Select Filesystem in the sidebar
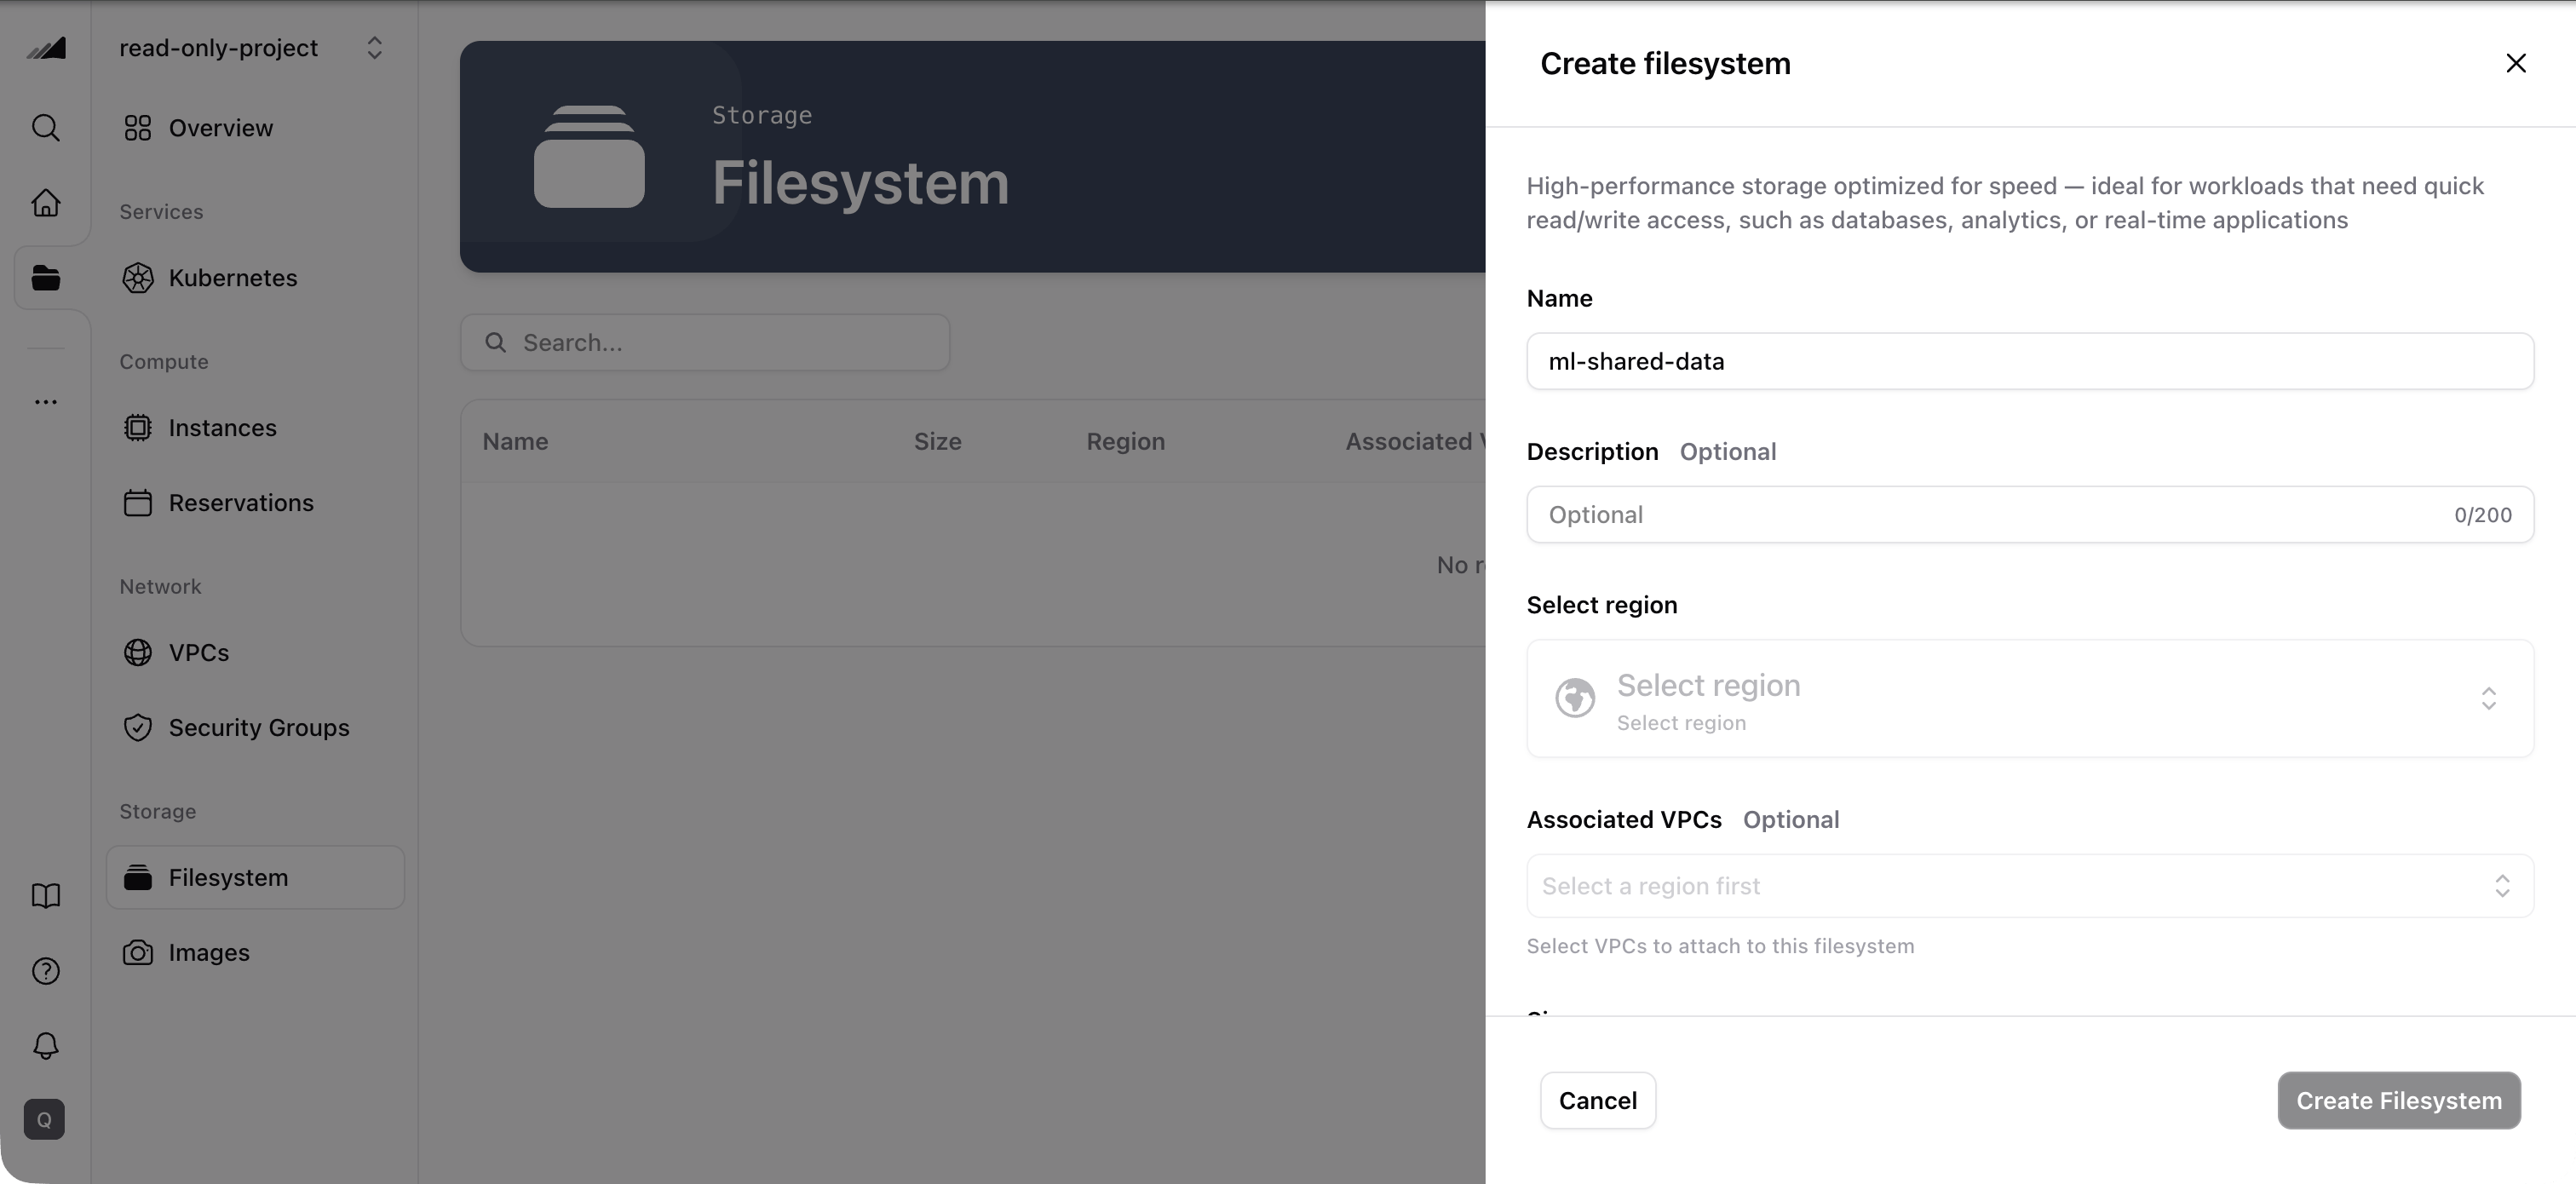2576x1184 pixels. coord(255,877)
